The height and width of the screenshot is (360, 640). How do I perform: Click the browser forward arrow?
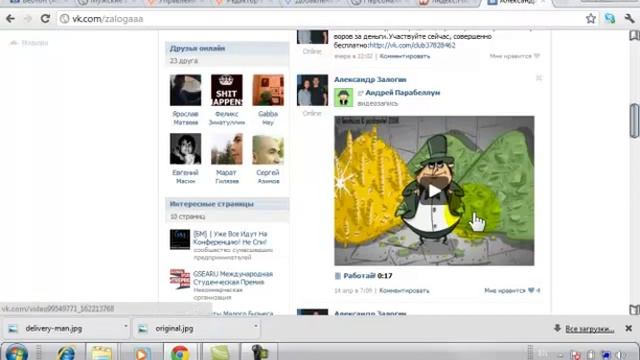27,19
